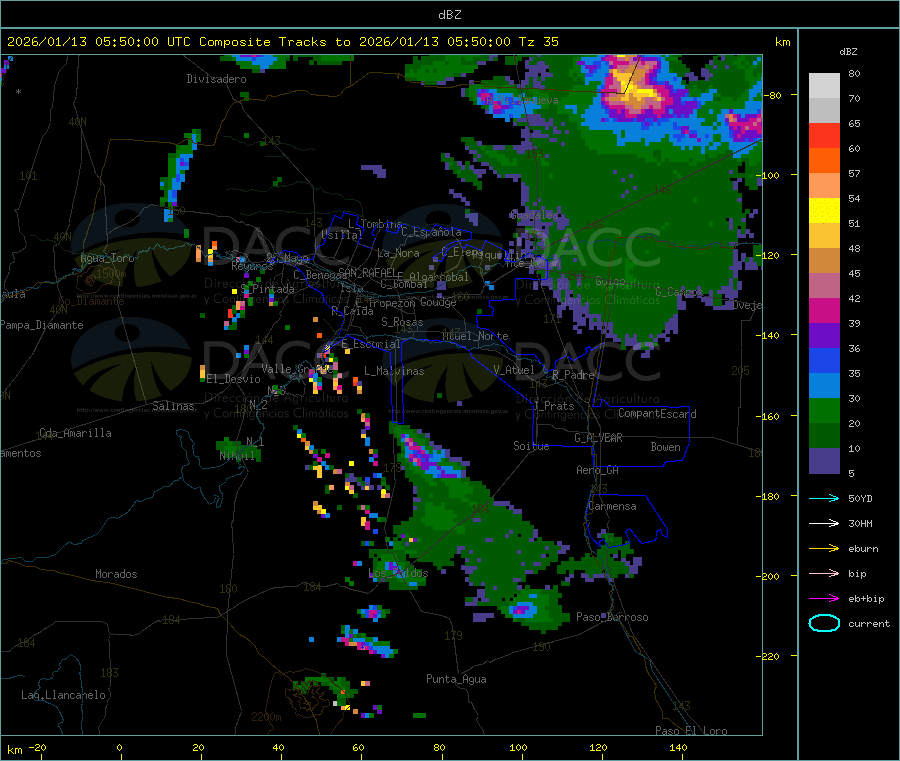Click the 'Carmensa' map label

(x=612, y=506)
